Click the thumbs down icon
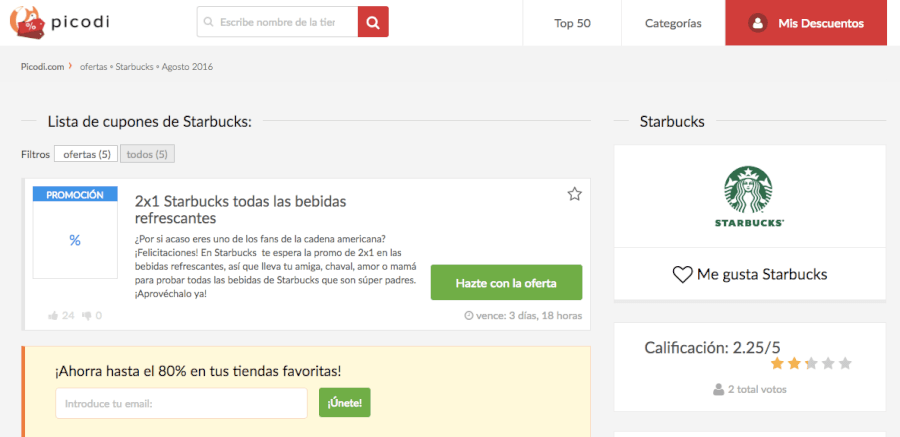This screenshot has width=900, height=437. pos(87,316)
